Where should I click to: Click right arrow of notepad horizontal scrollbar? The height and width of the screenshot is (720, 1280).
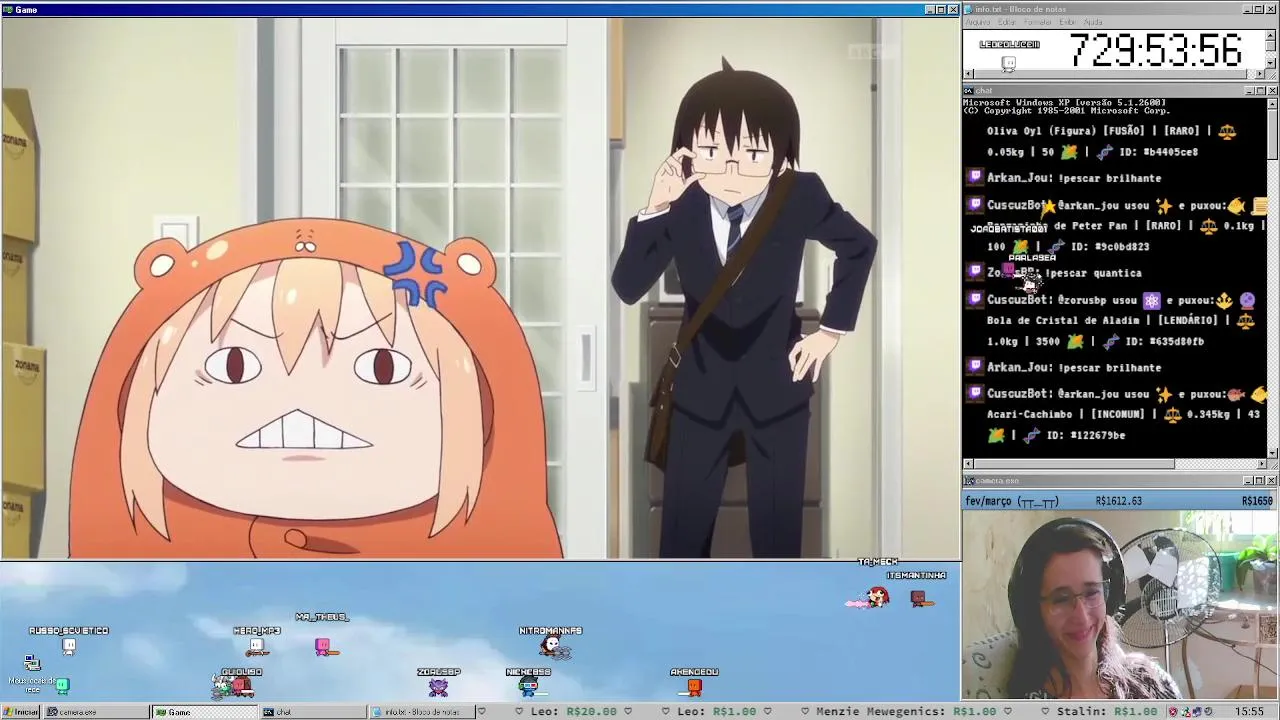coord(1261,74)
